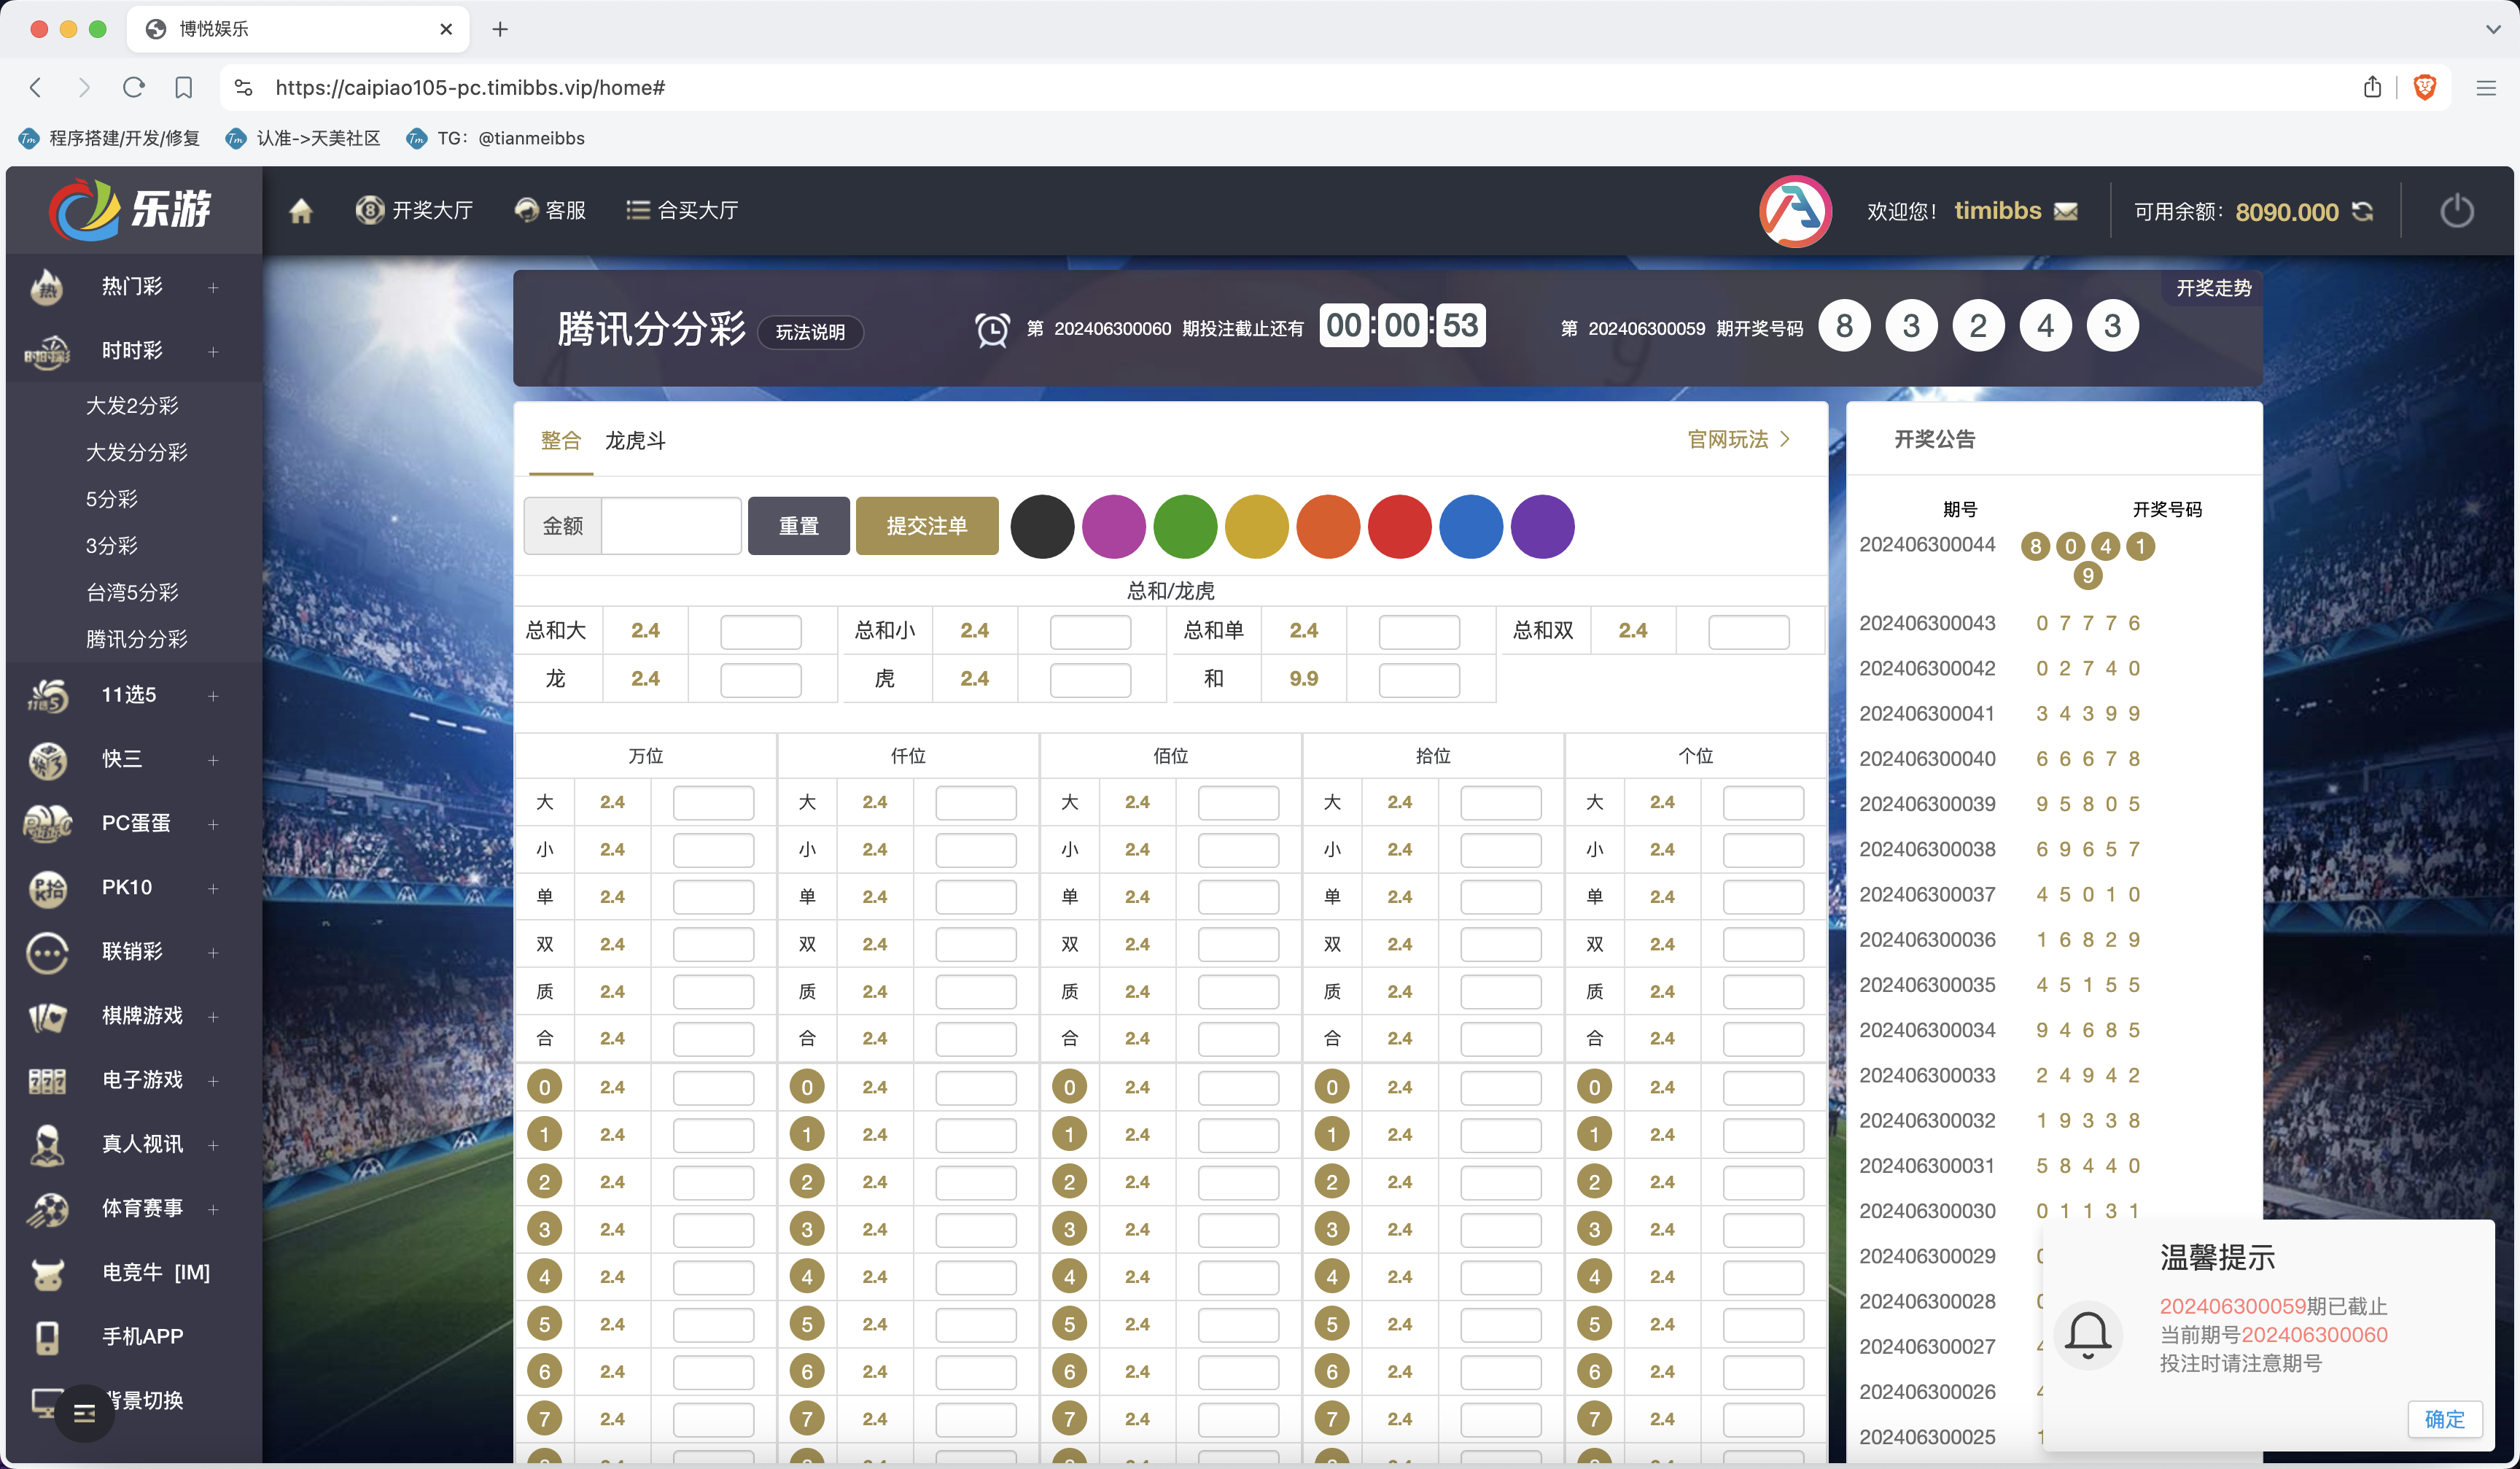Image resolution: width=2520 pixels, height=1469 pixels.
Task: Click the alarm clock countdown icon
Action: (992, 329)
